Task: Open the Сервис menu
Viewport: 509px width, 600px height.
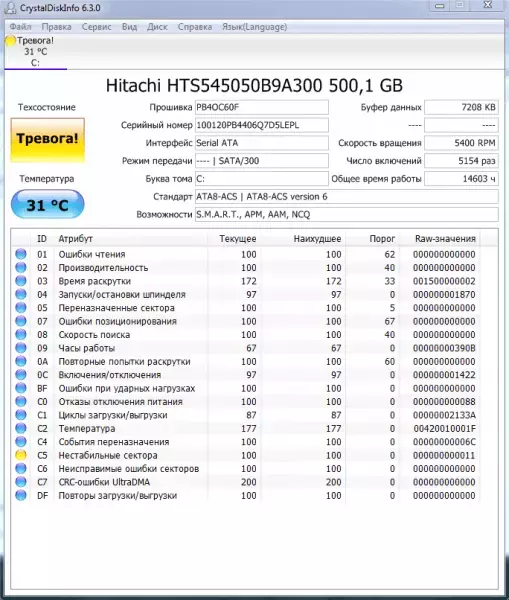Action: (96, 27)
